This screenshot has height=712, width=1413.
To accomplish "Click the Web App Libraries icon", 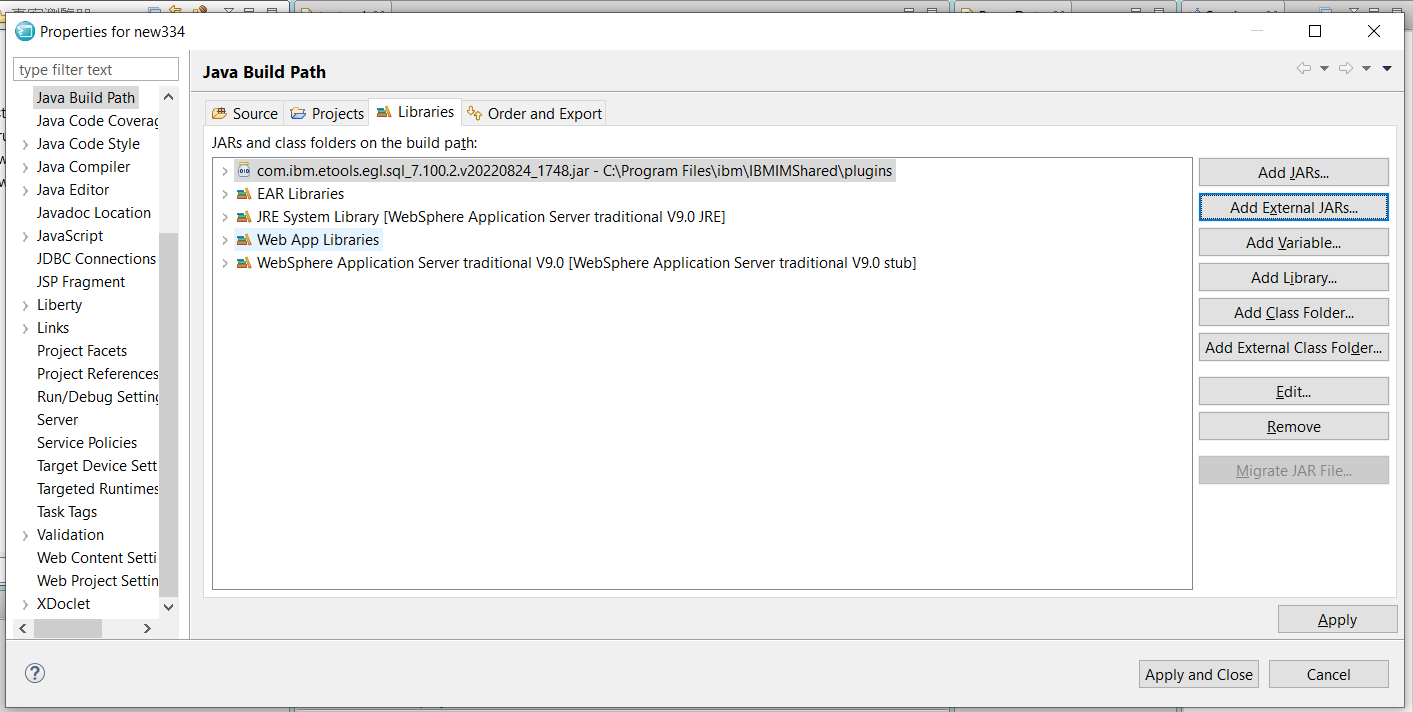I will click(x=244, y=240).
